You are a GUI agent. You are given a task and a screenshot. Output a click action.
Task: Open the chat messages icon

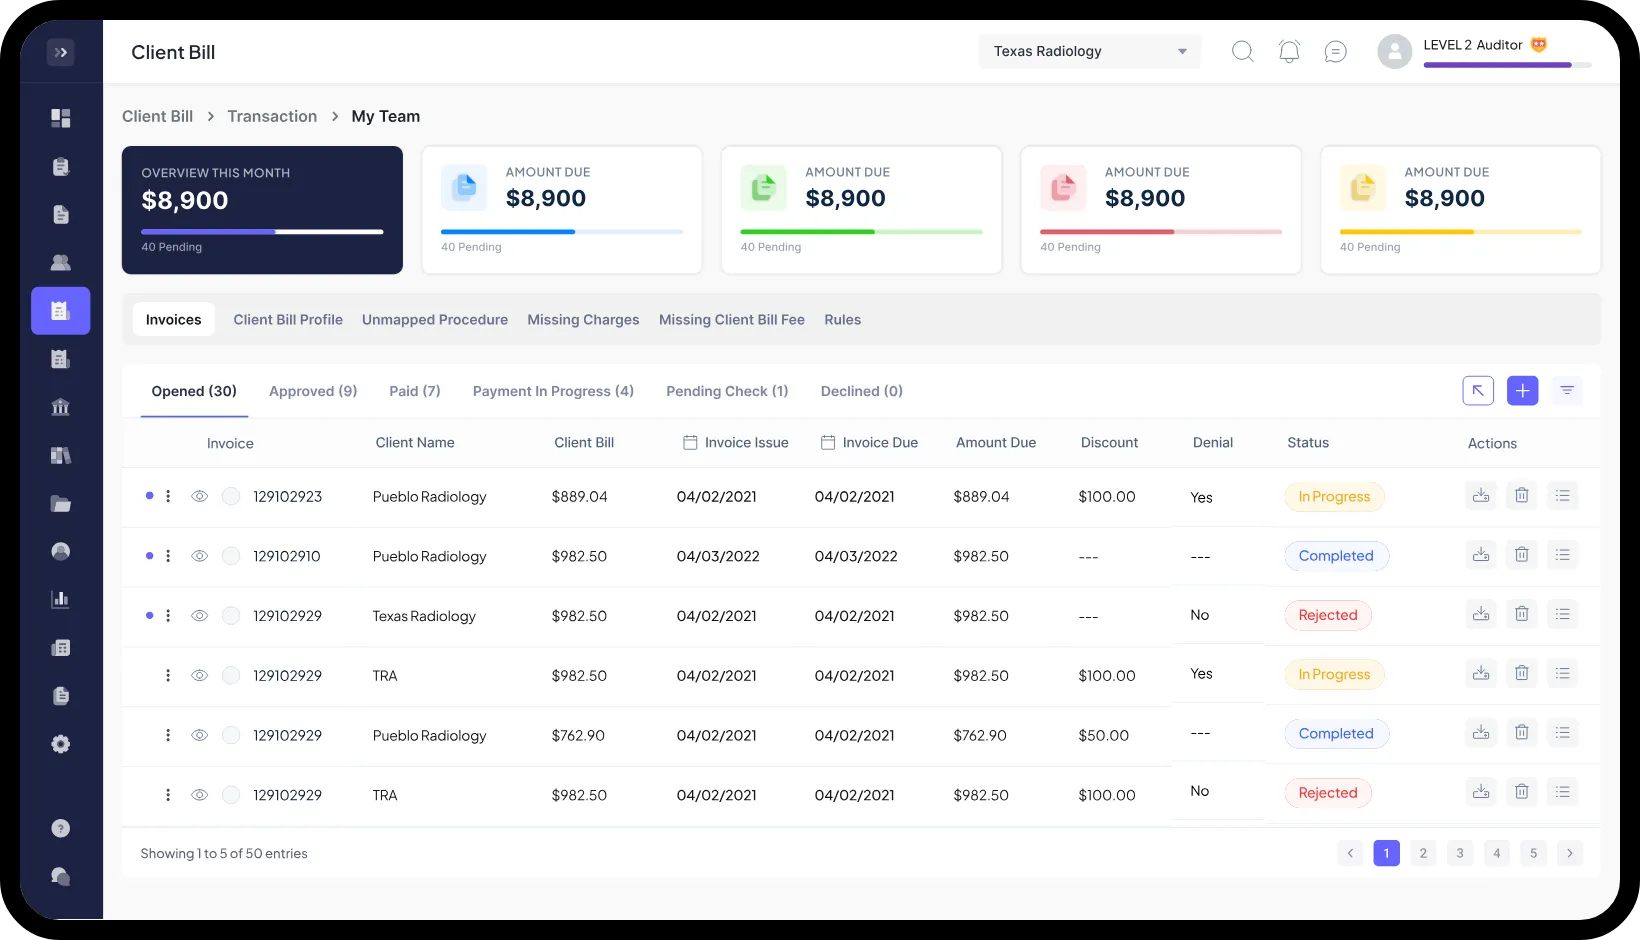1335,52
